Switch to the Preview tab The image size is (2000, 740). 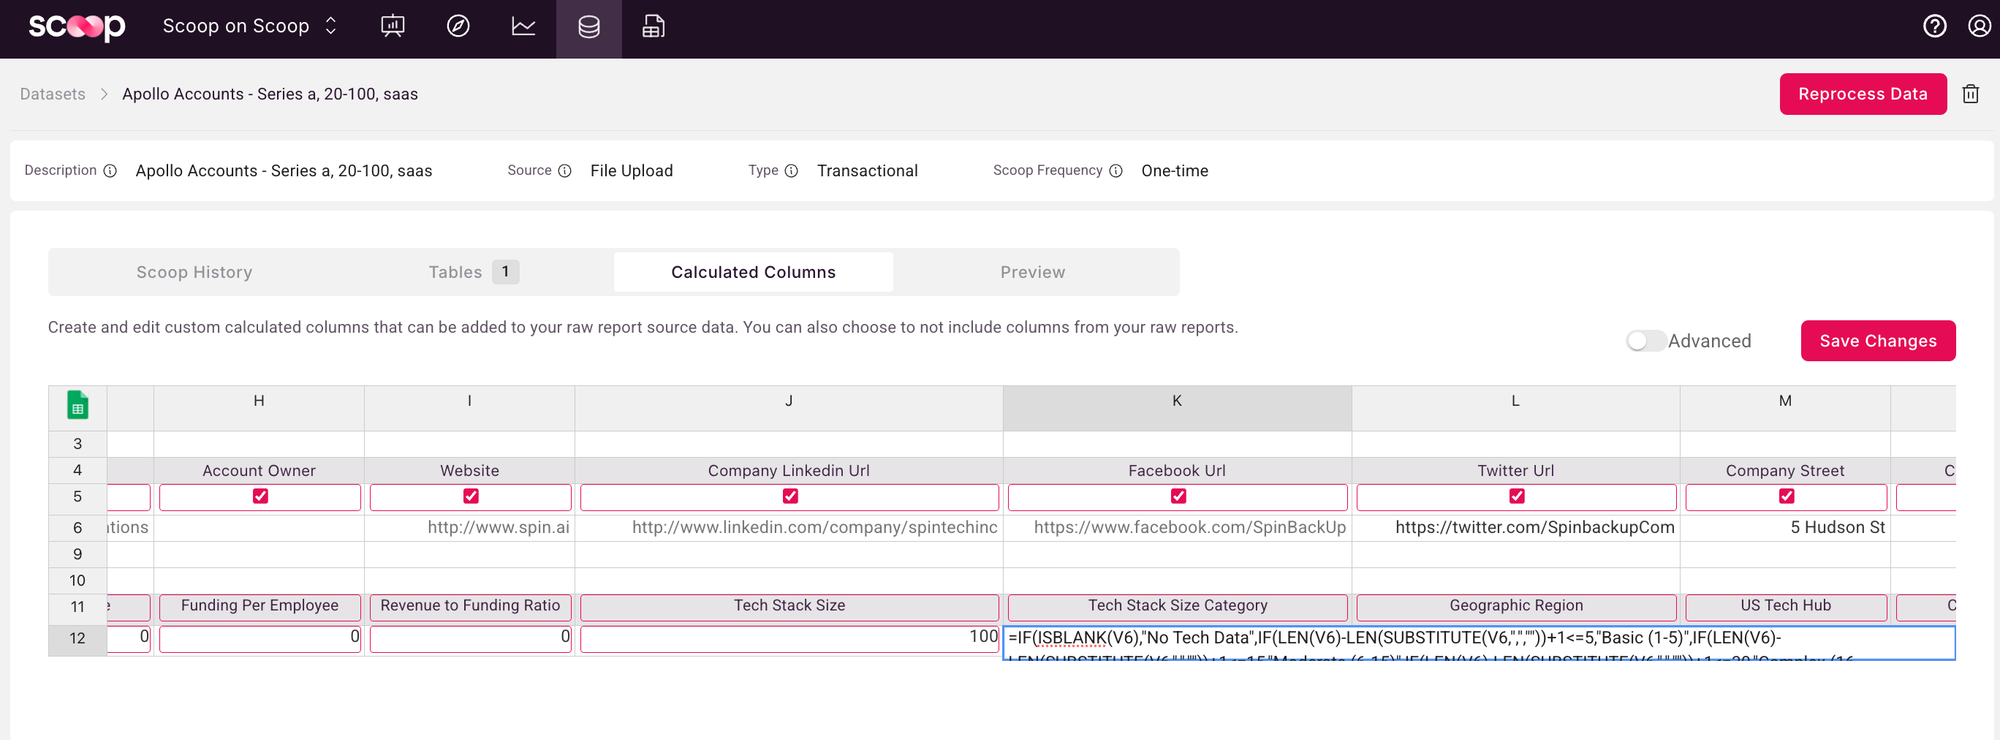(1033, 272)
